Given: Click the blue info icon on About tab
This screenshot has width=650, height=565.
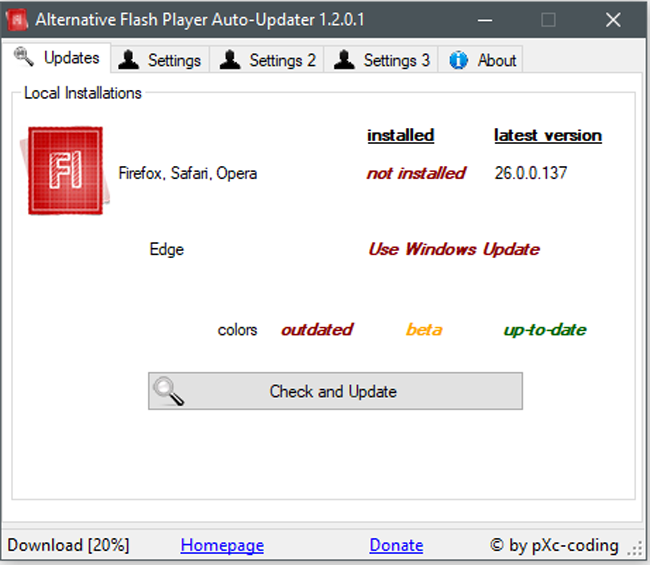Looking at the screenshot, I should pyautogui.click(x=458, y=60).
